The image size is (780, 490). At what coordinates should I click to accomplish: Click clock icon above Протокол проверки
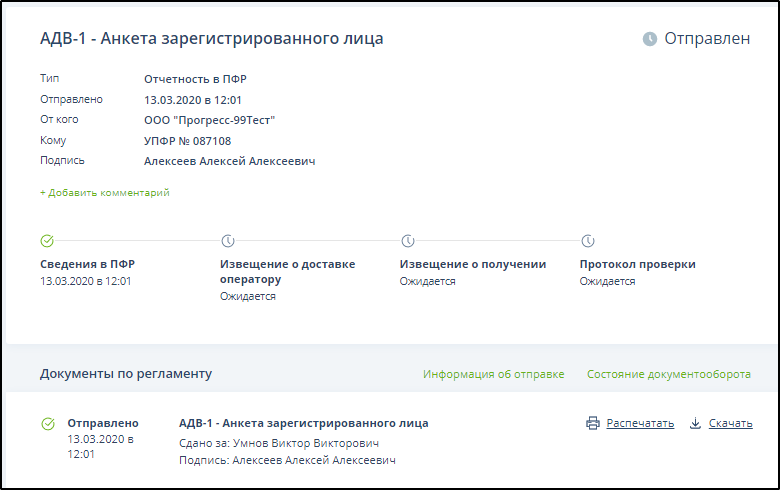click(x=588, y=241)
